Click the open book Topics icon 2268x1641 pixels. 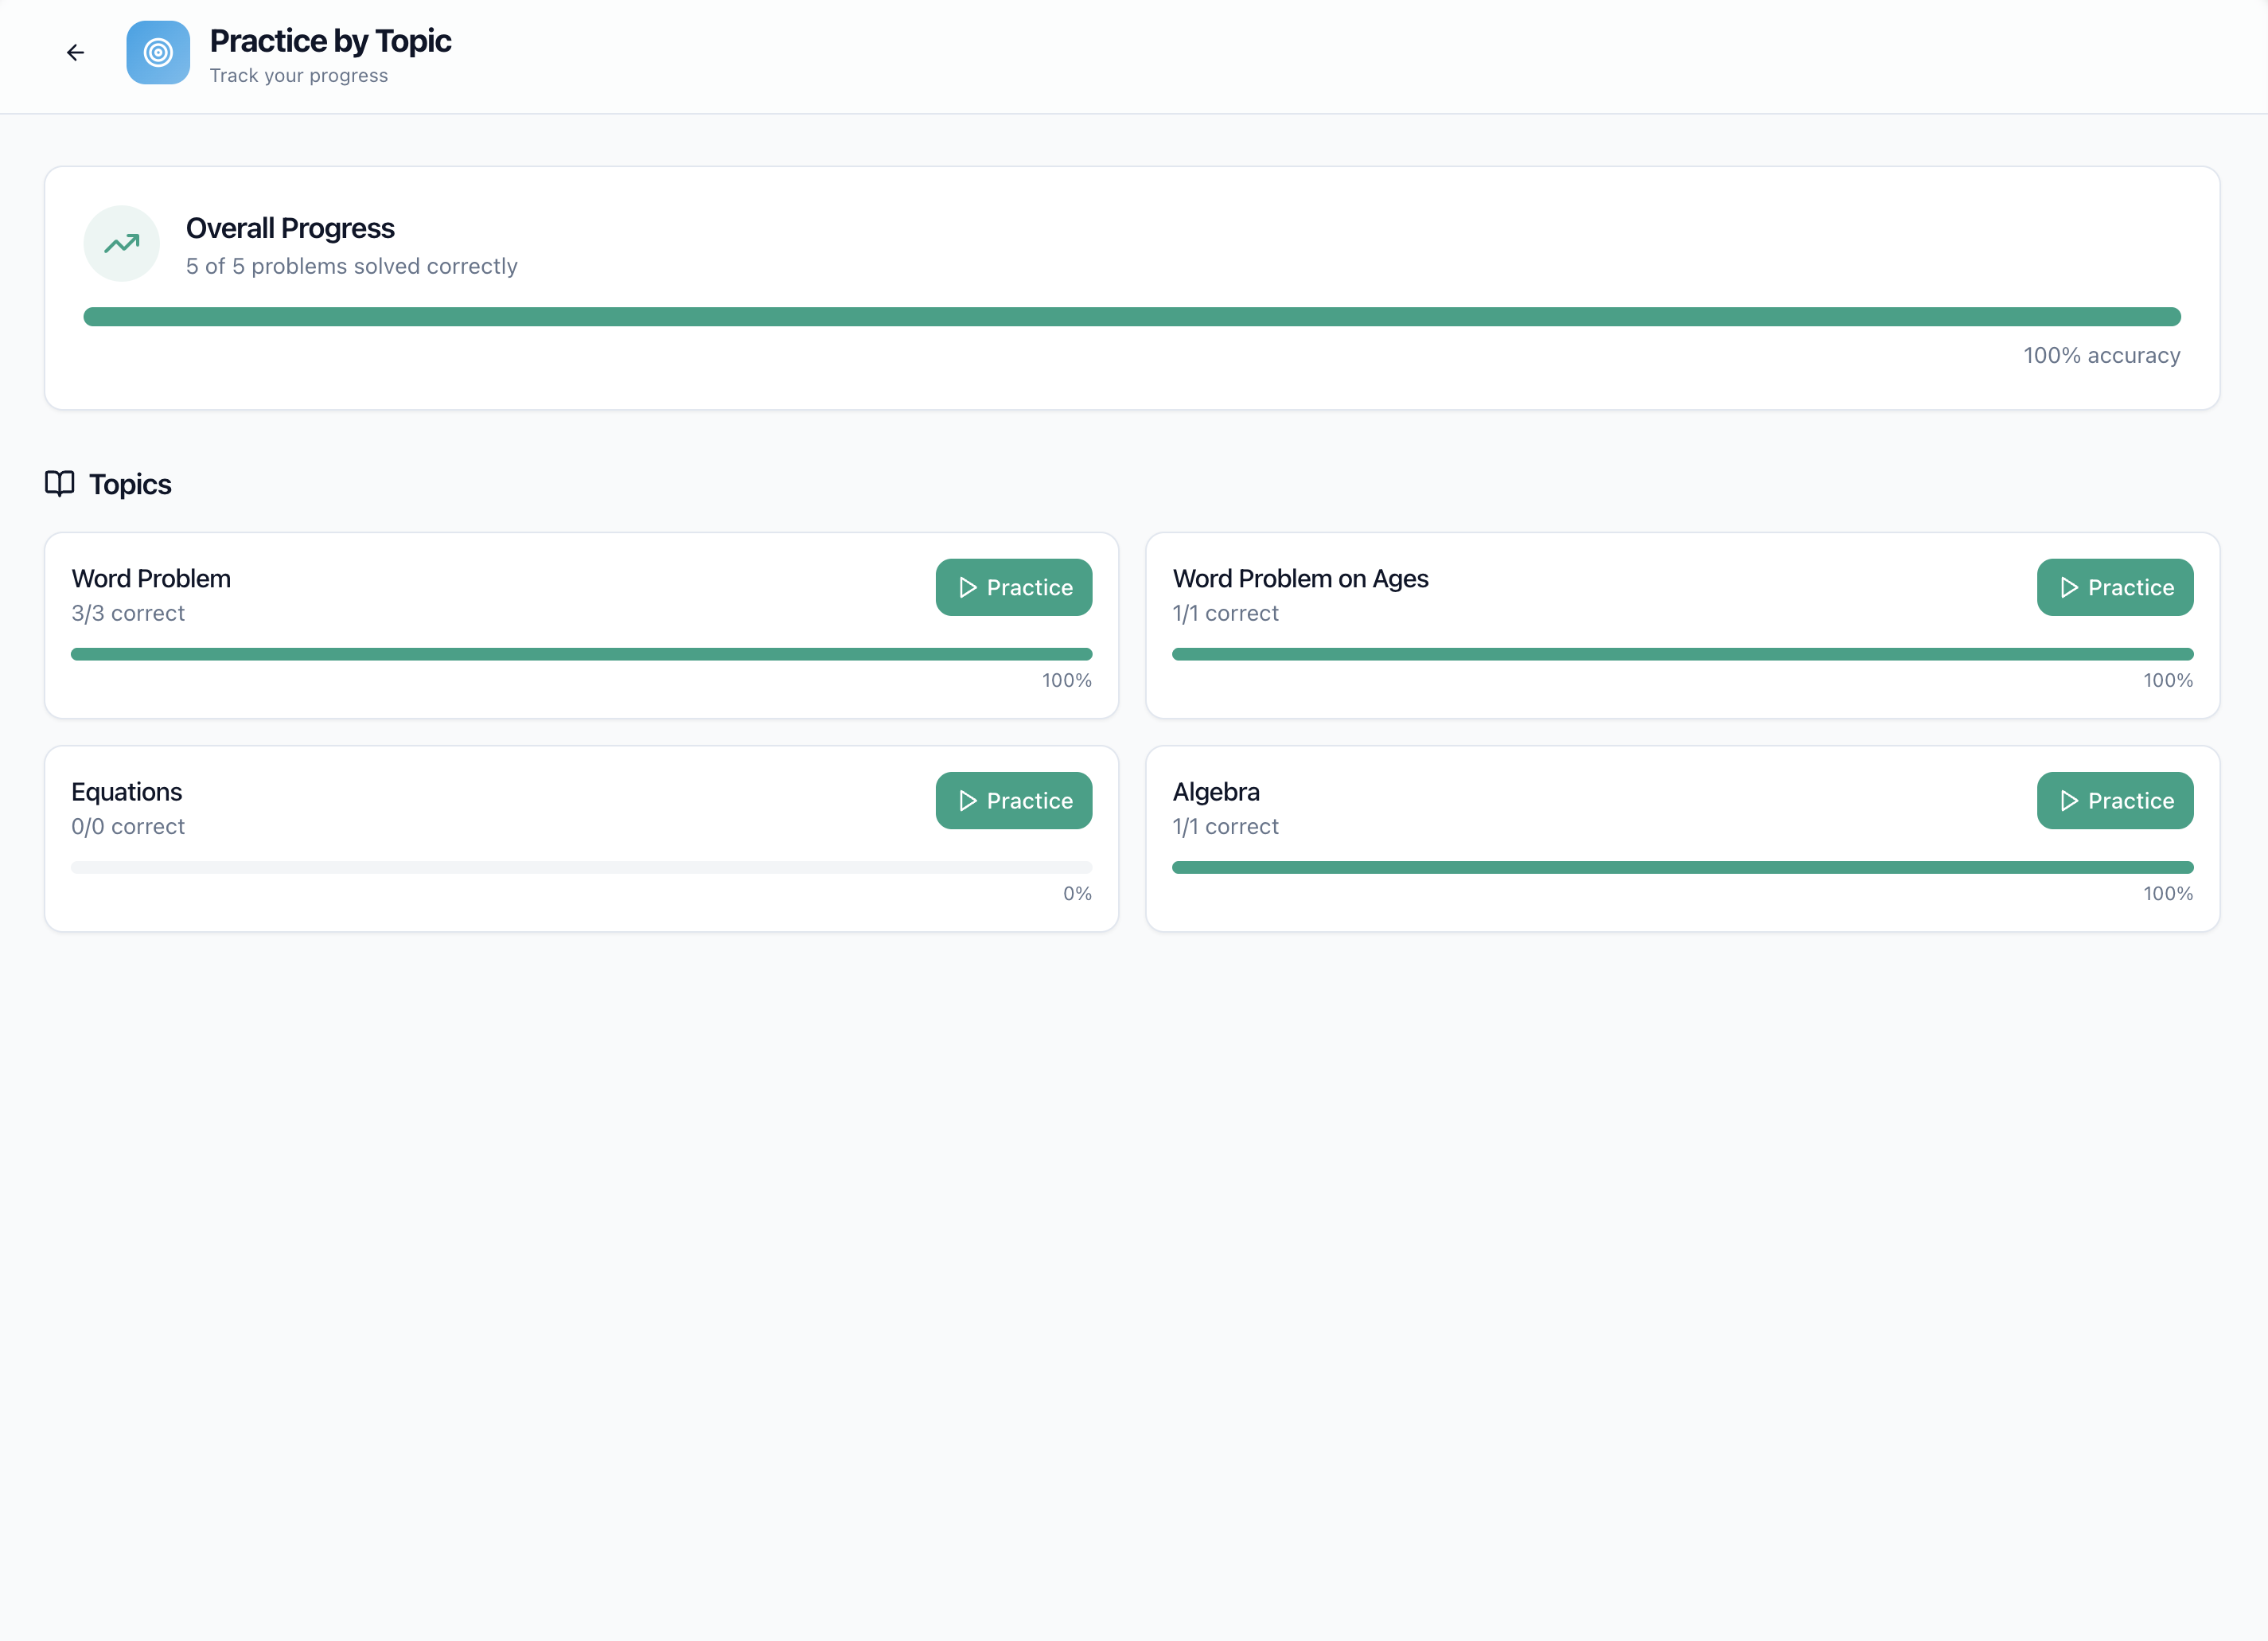[x=60, y=484]
